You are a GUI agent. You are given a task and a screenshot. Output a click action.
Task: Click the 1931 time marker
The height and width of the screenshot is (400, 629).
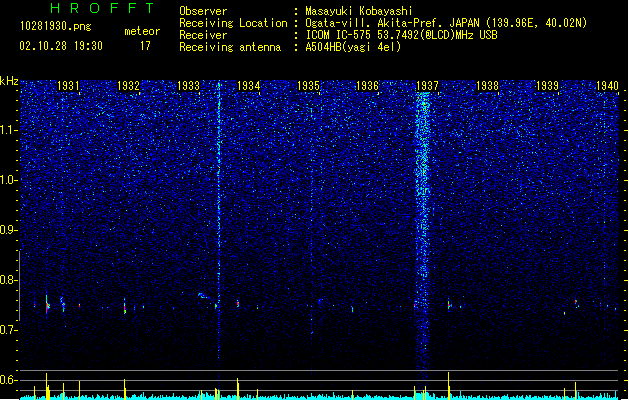pos(68,86)
